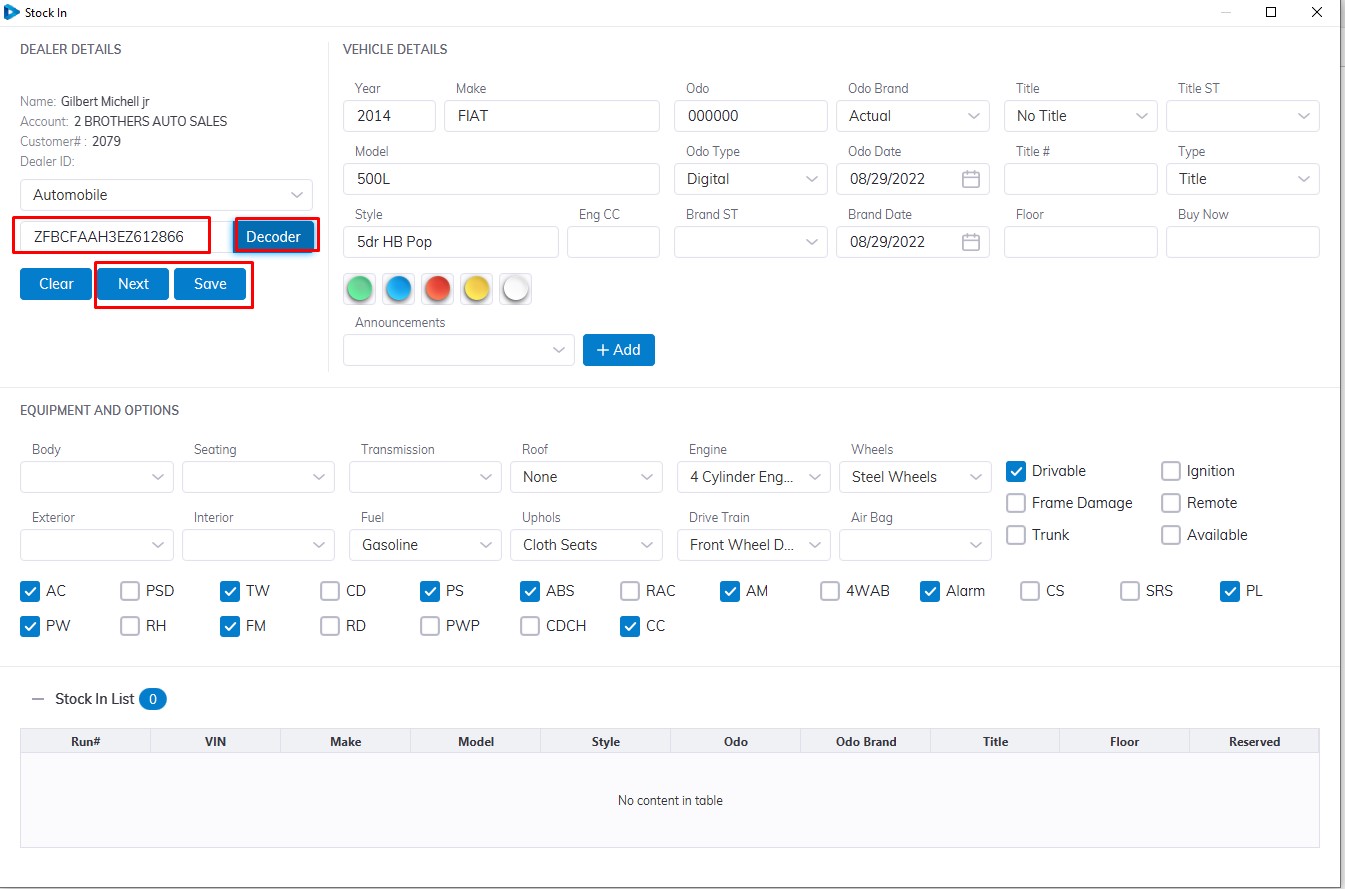Open the Automobile vehicle type dropdown
The width and height of the screenshot is (1345, 889).
pyautogui.click(x=166, y=195)
